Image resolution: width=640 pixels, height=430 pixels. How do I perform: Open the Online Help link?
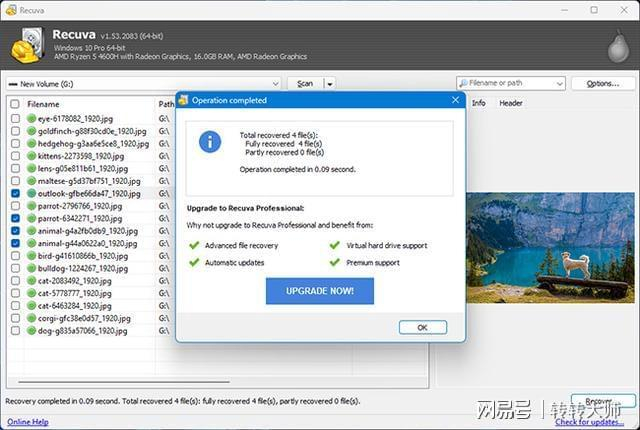click(28, 422)
